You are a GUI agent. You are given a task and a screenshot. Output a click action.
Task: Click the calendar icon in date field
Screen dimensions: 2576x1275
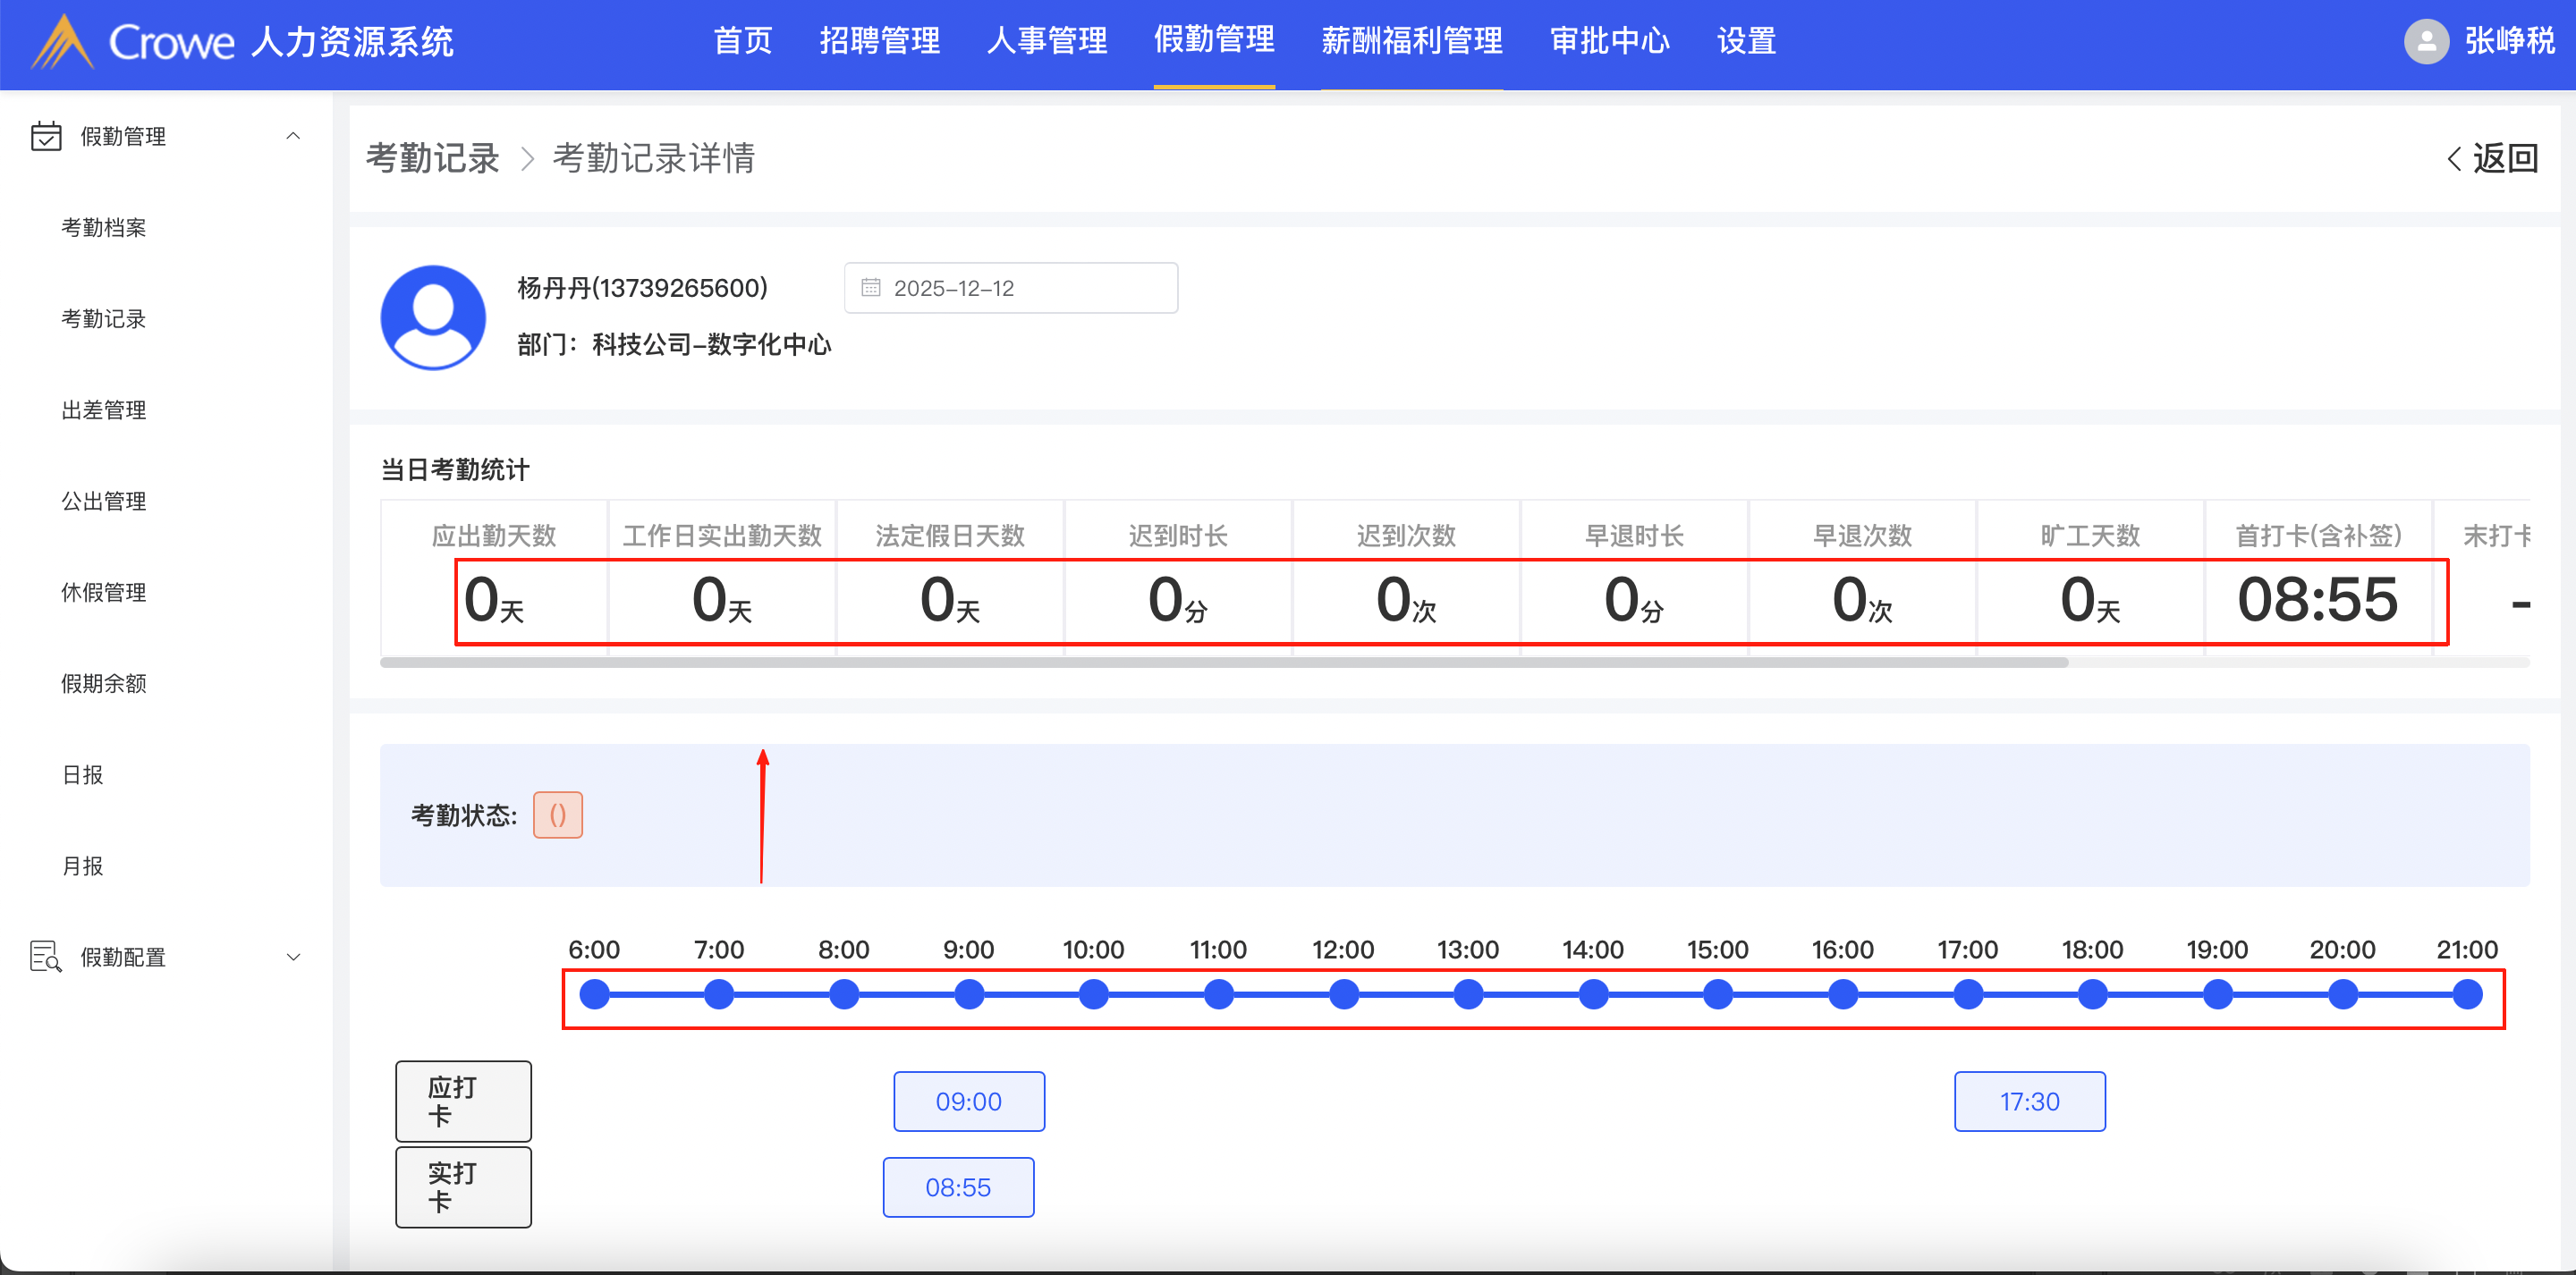(871, 288)
